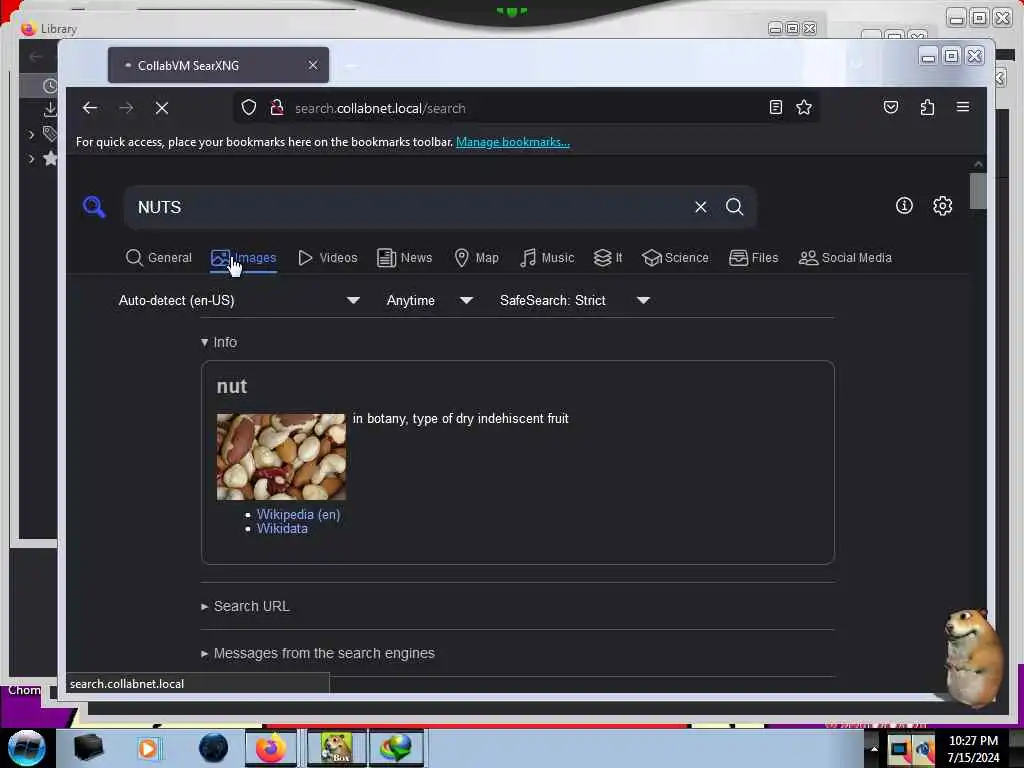Screen dimensions: 1024x768
Task: Toggle reader view icon in address bar
Action: [775, 107]
